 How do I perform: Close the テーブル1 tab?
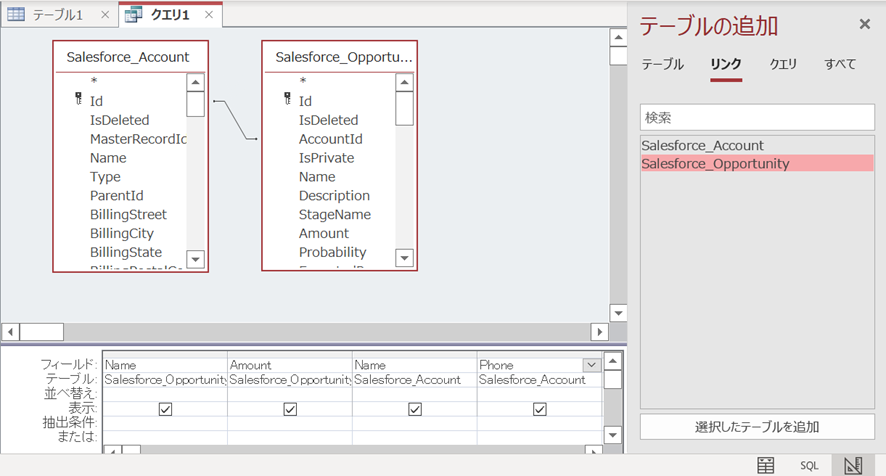tap(105, 15)
